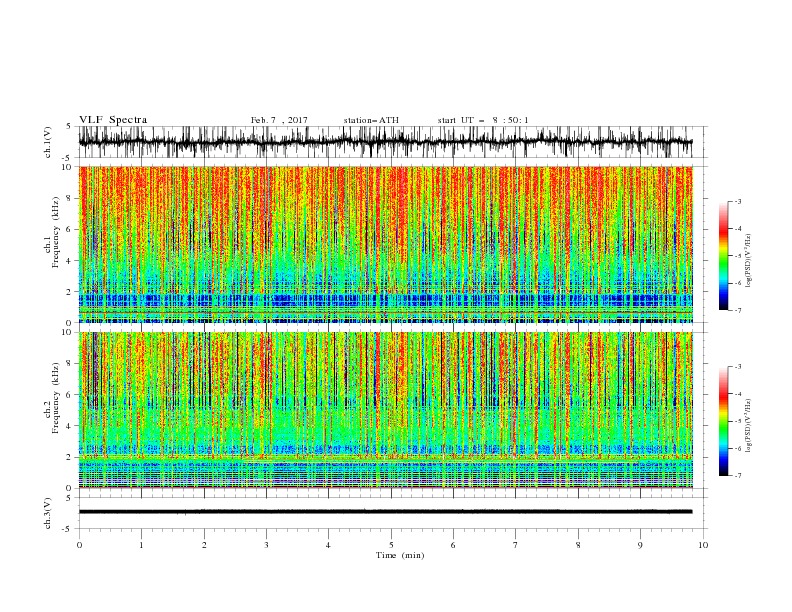Screen dimensions: 792x612
Task: Click the '3' tick on time axis
Action: [266, 545]
